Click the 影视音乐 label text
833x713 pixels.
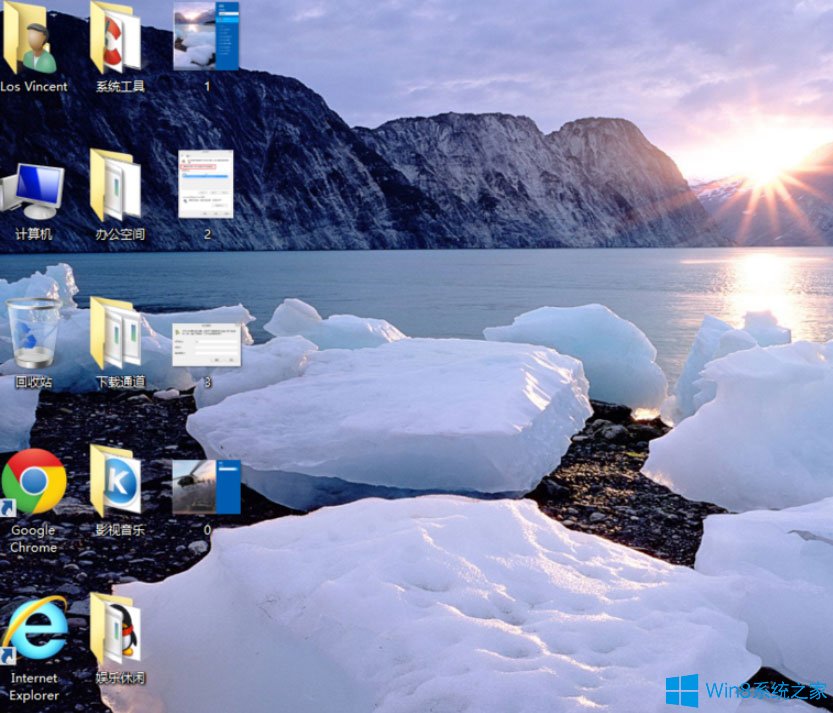point(120,530)
